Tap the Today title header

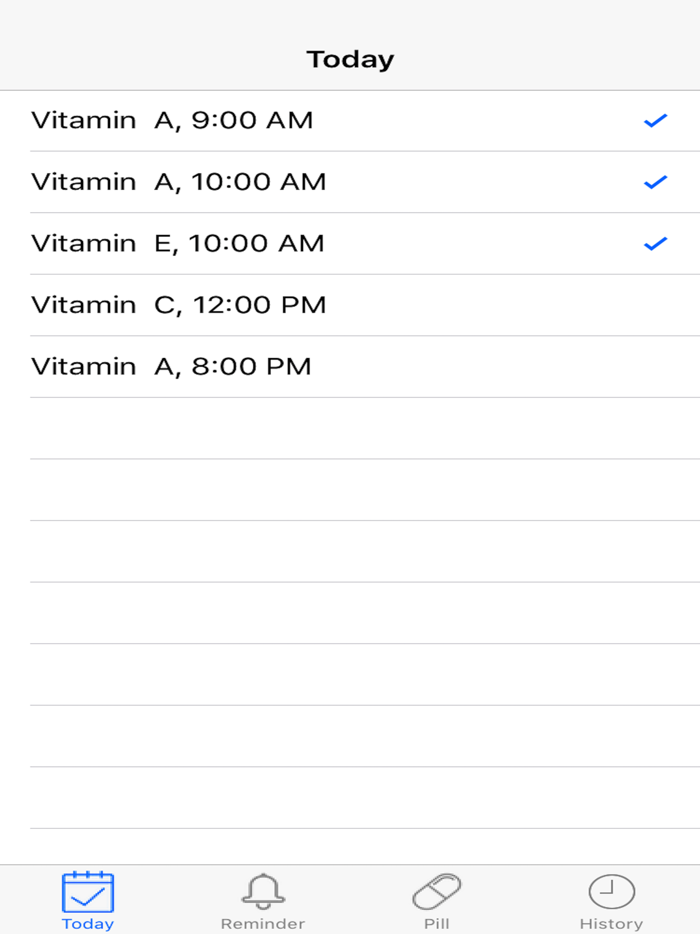click(x=350, y=58)
